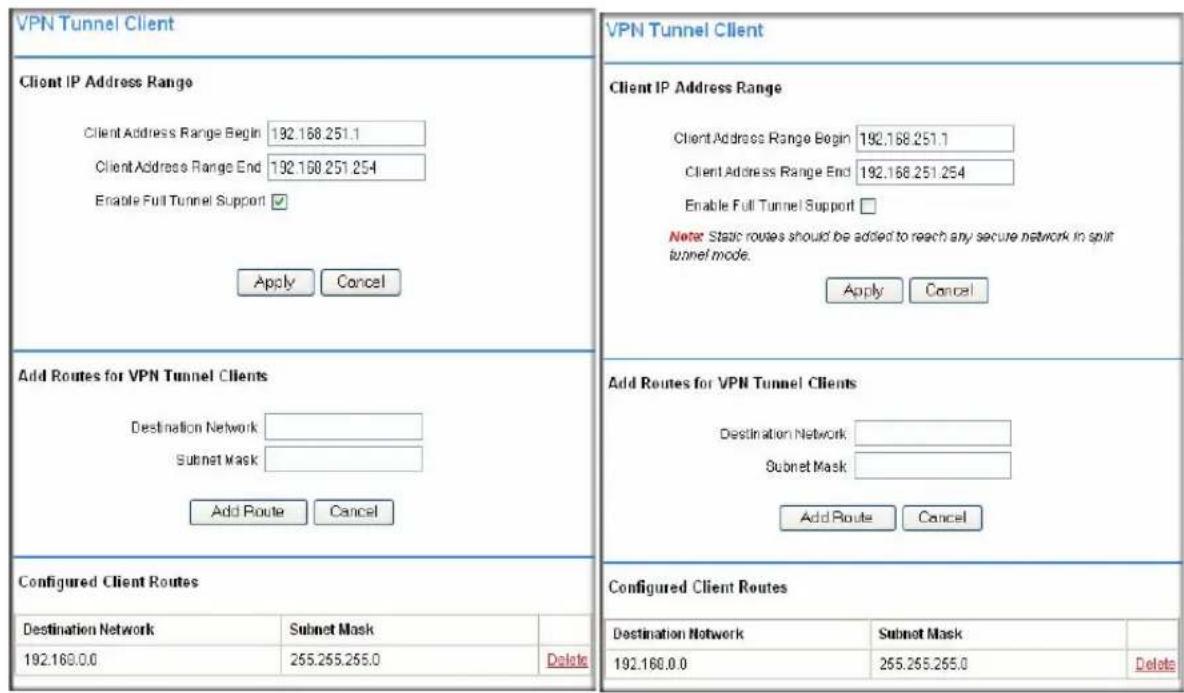
Task: Click Add Route button in left panel
Action: [x=248, y=512]
